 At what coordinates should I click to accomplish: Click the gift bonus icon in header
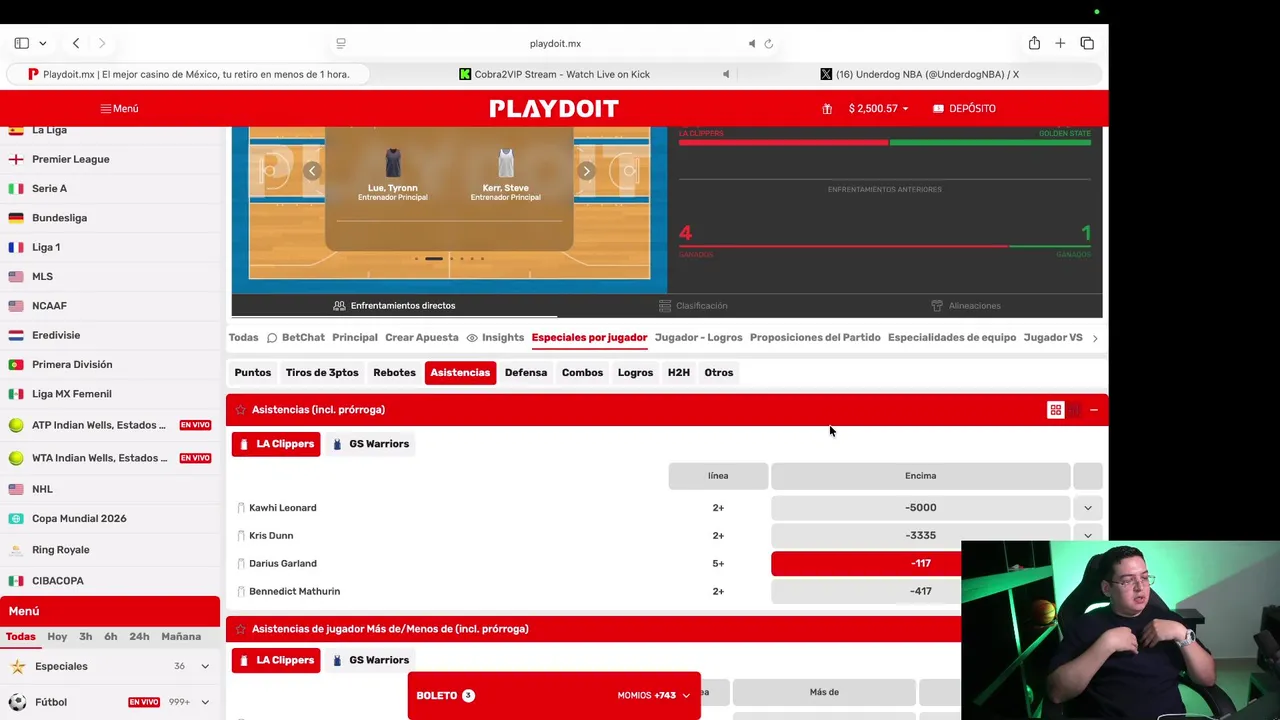(827, 108)
